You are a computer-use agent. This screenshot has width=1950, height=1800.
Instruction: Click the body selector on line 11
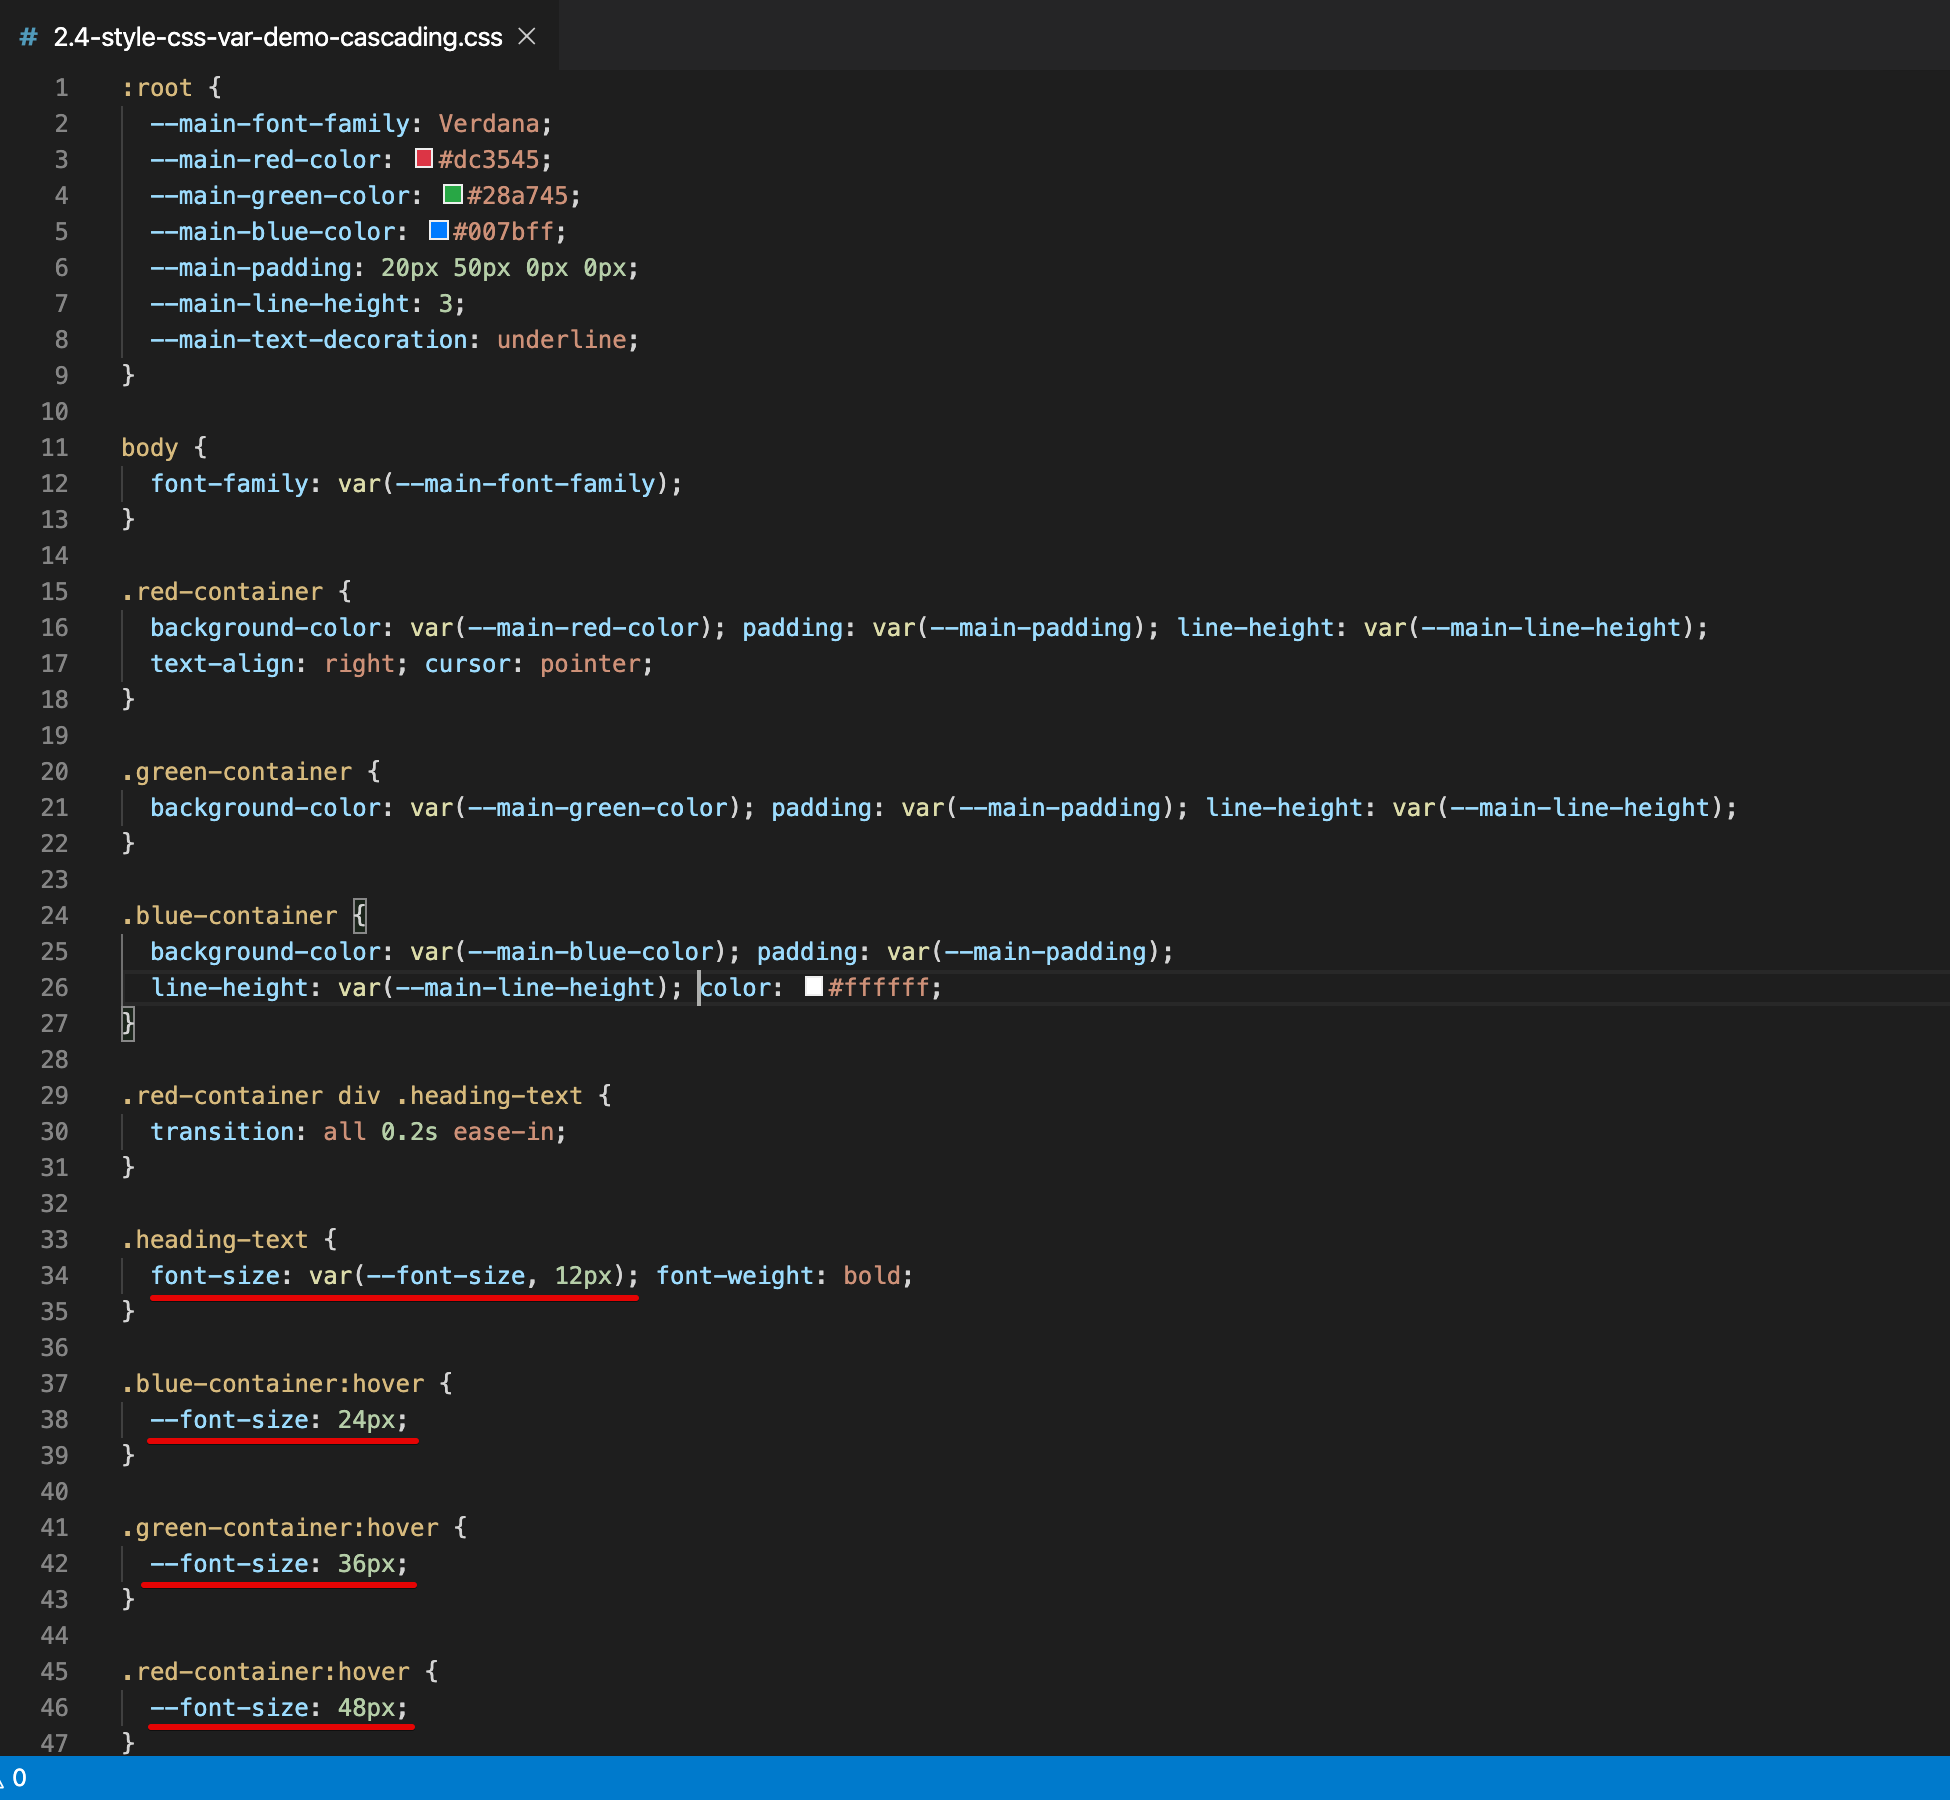pos(150,448)
